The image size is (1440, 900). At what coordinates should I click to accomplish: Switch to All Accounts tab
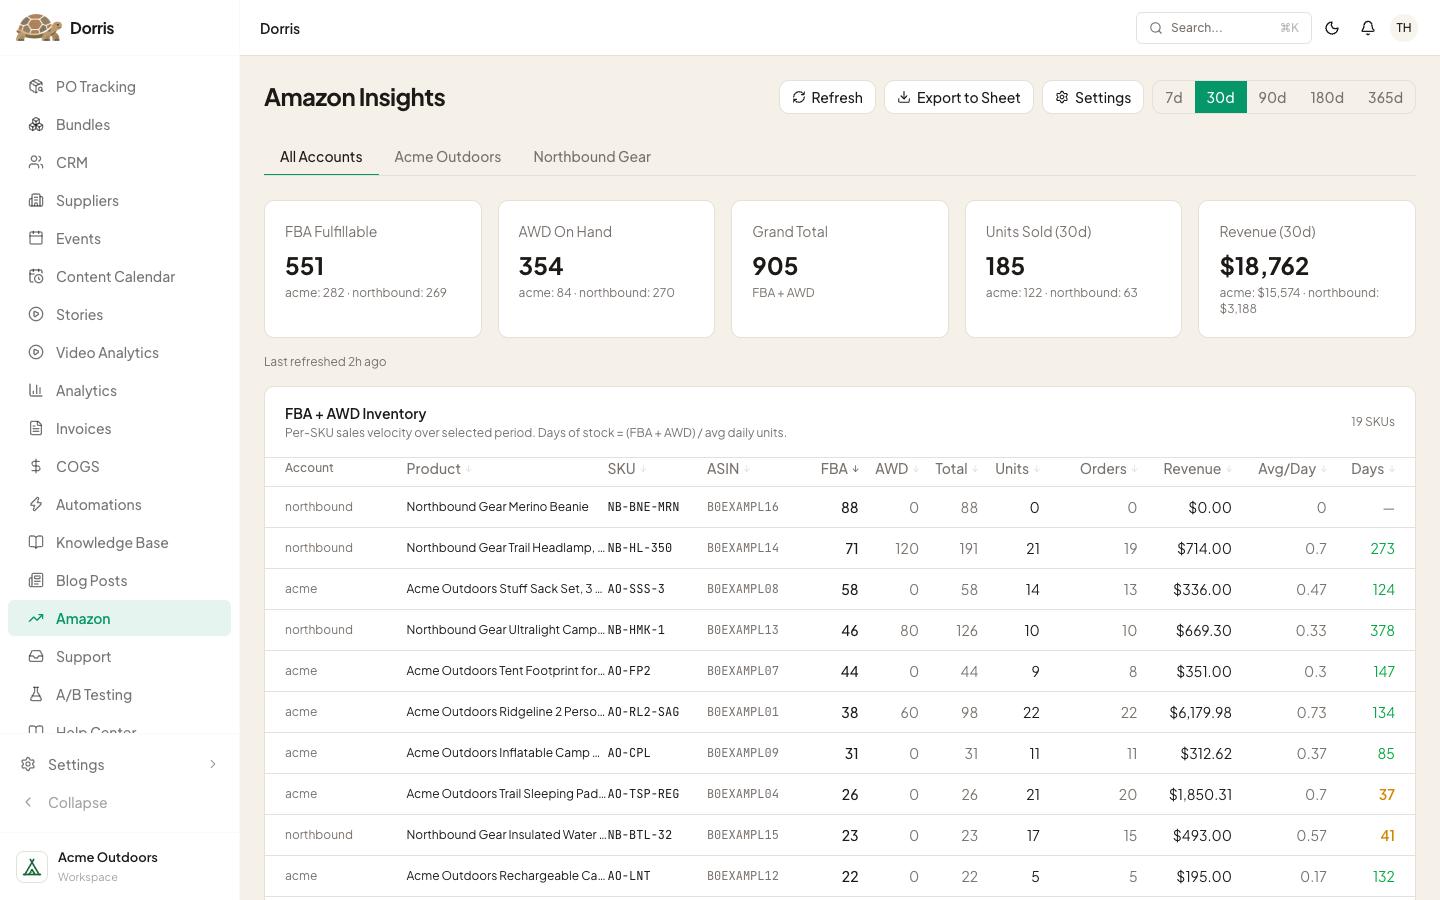click(321, 157)
